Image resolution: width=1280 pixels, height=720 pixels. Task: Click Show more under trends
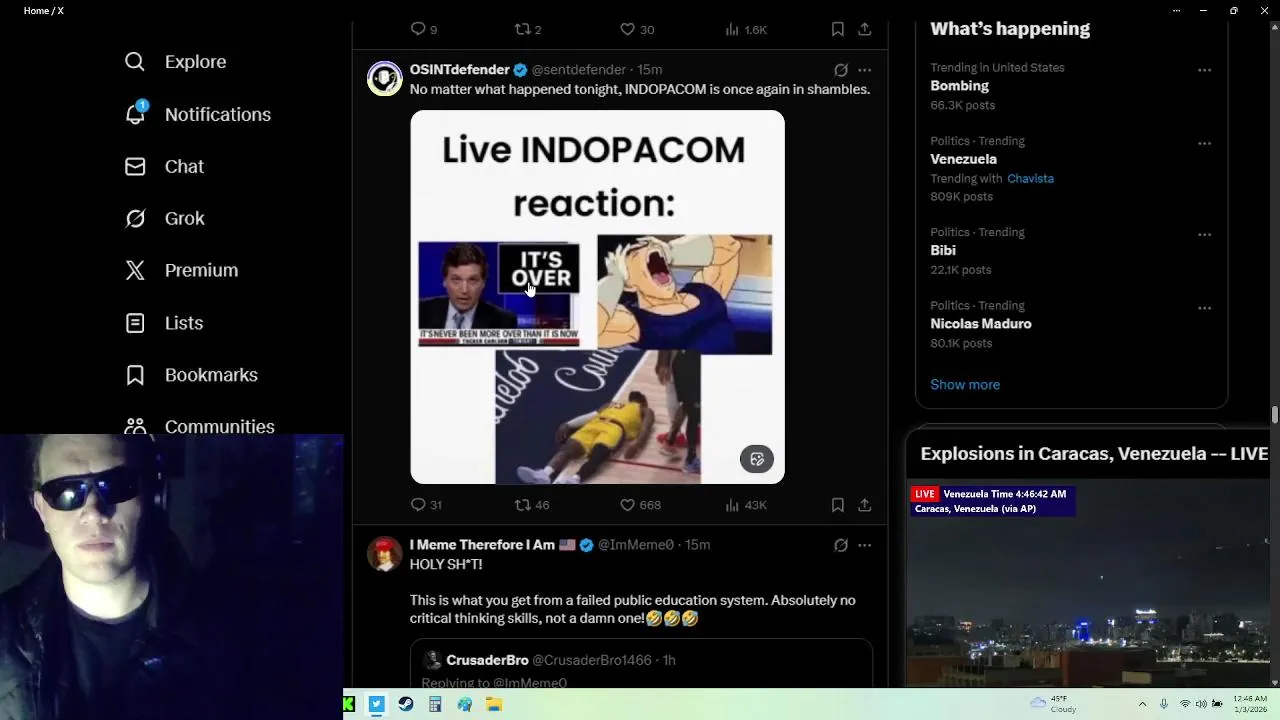pyautogui.click(x=965, y=384)
